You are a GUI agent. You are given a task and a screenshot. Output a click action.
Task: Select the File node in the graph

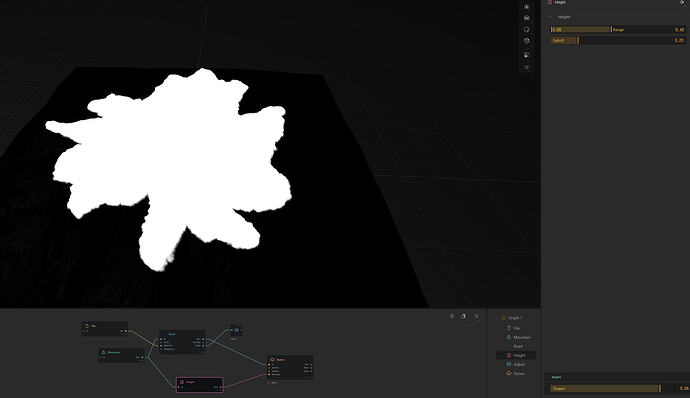[105, 328]
